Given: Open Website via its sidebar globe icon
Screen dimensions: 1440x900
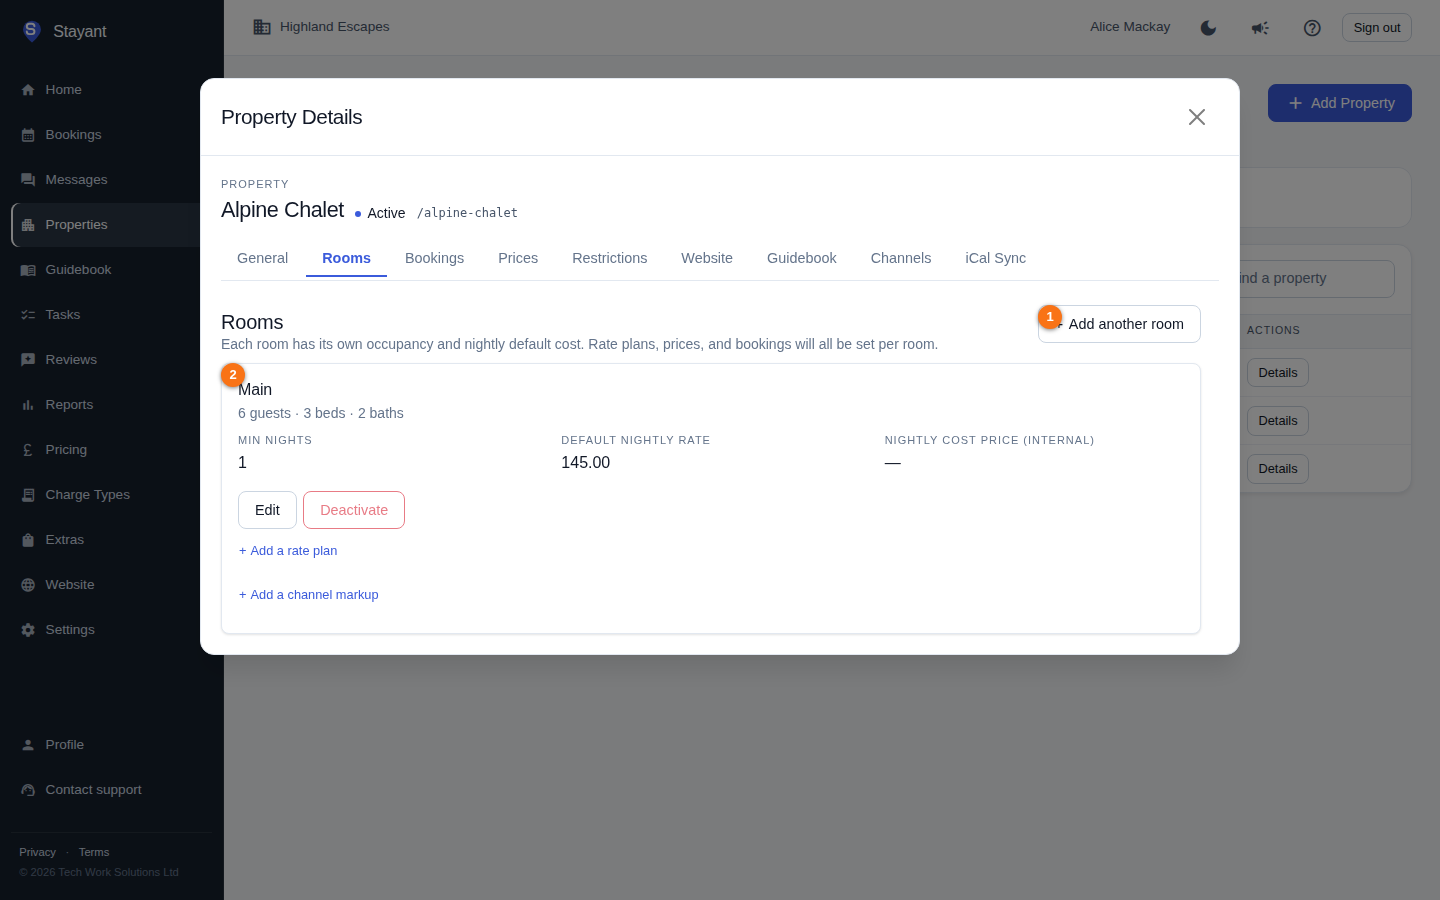Looking at the screenshot, I should coord(28,585).
